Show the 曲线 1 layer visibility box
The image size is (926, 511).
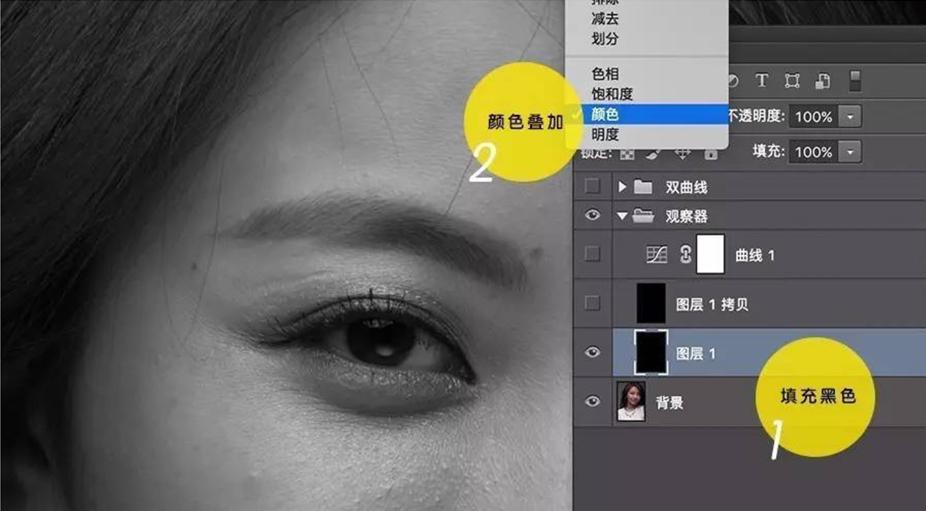click(x=592, y=254)
